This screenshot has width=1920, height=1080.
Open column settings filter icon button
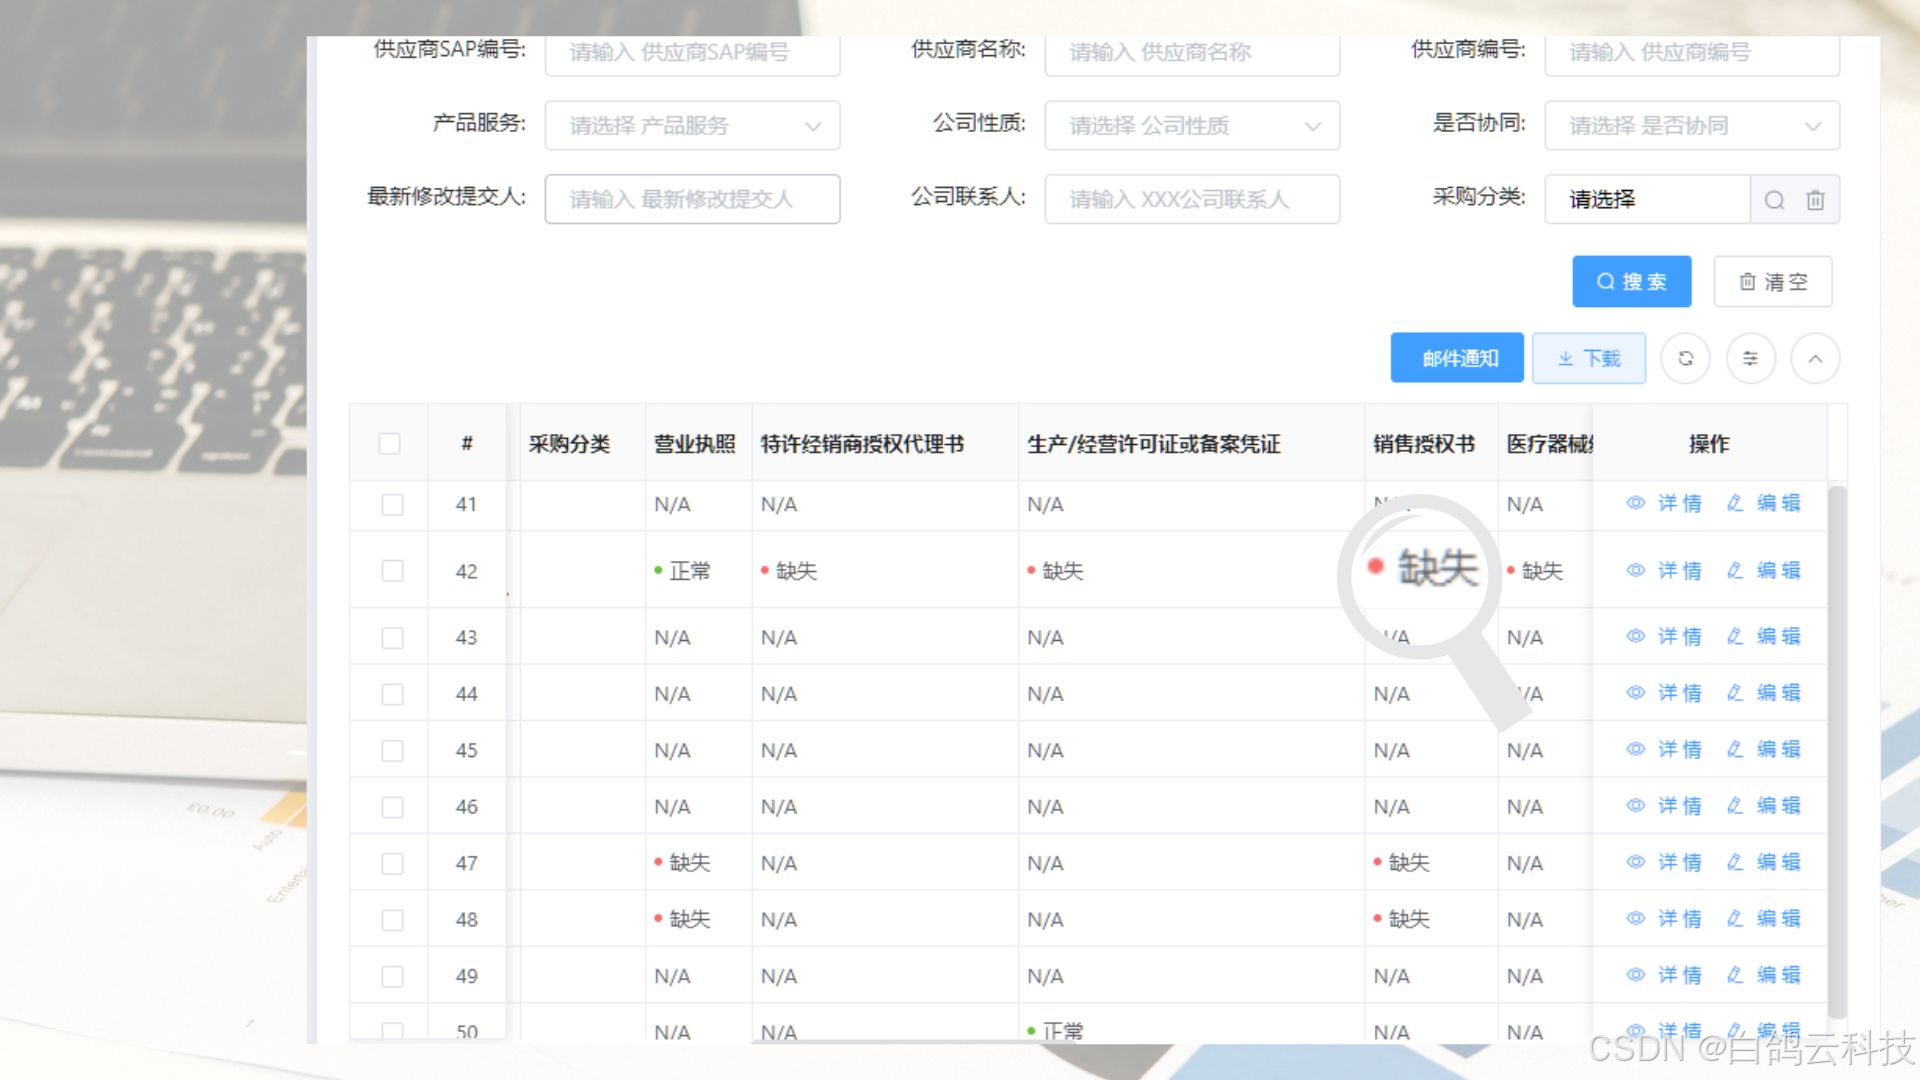tap(1750, 359)
